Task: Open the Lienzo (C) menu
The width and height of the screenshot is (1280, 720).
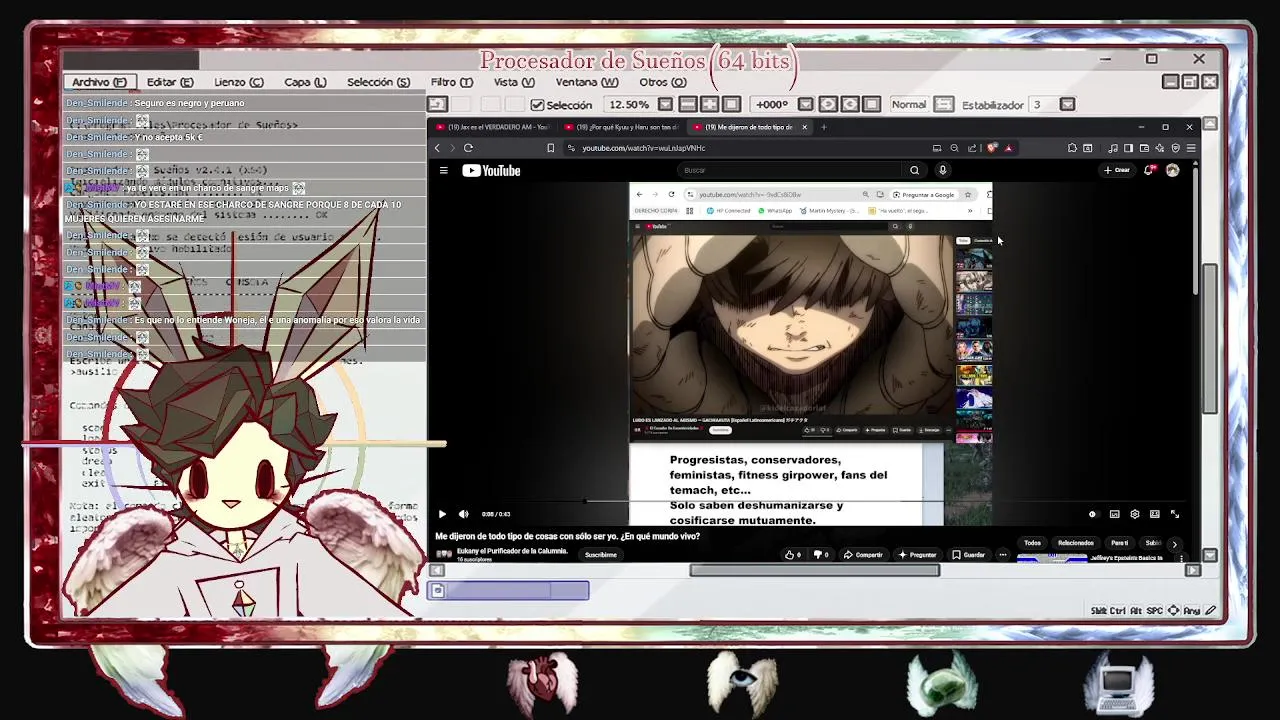Action: click(239, 82)
